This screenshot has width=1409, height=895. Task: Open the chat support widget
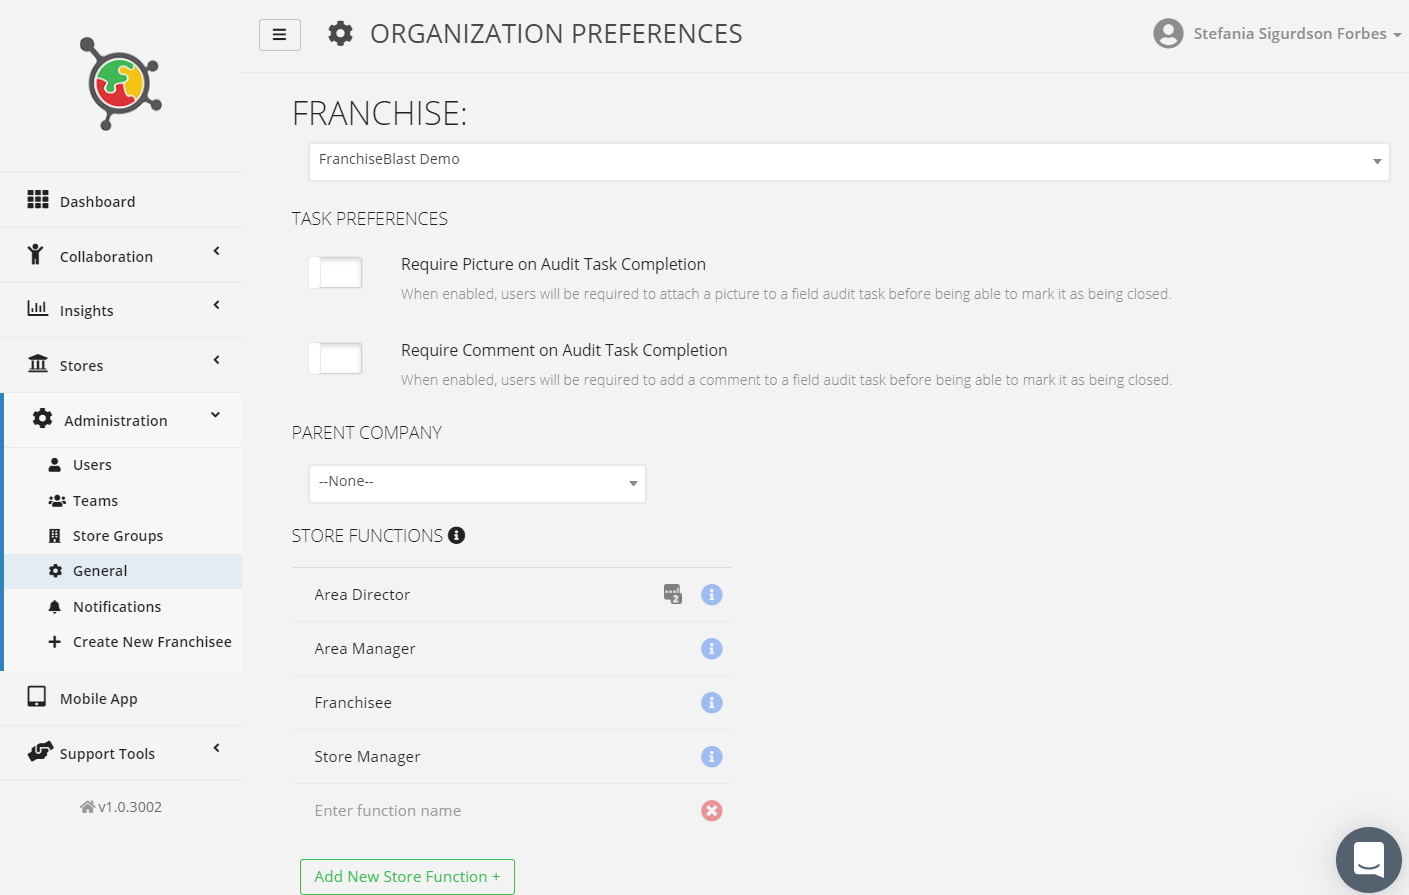pos(1369,860)
